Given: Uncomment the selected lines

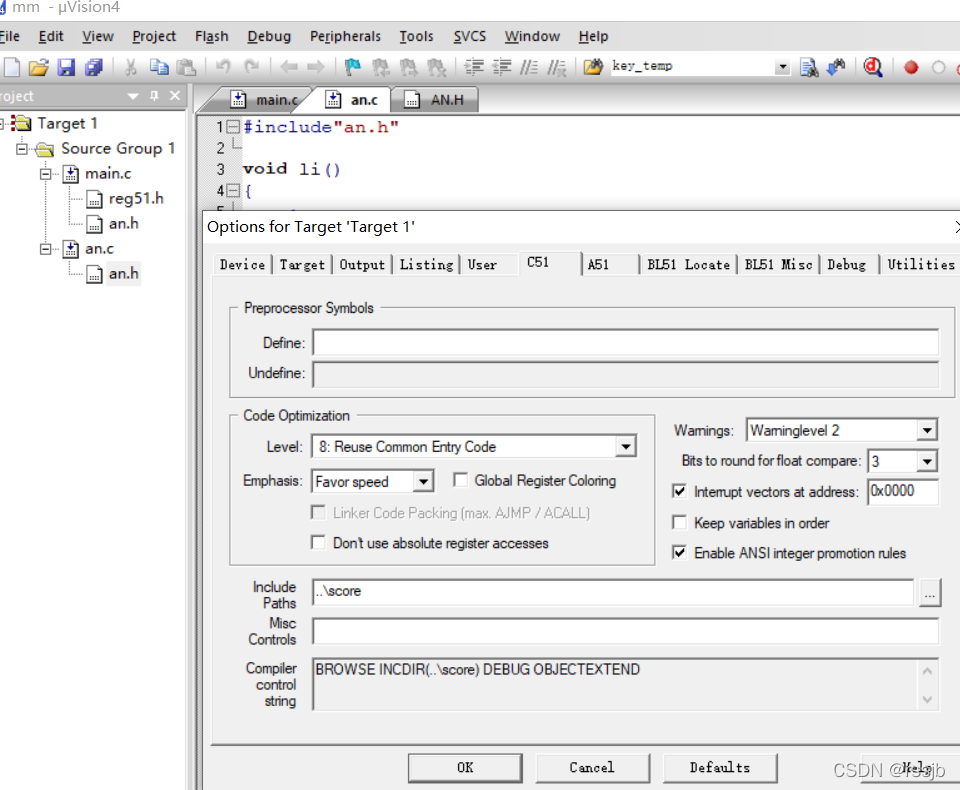Looking at the screenshot, I should point(557,67).
